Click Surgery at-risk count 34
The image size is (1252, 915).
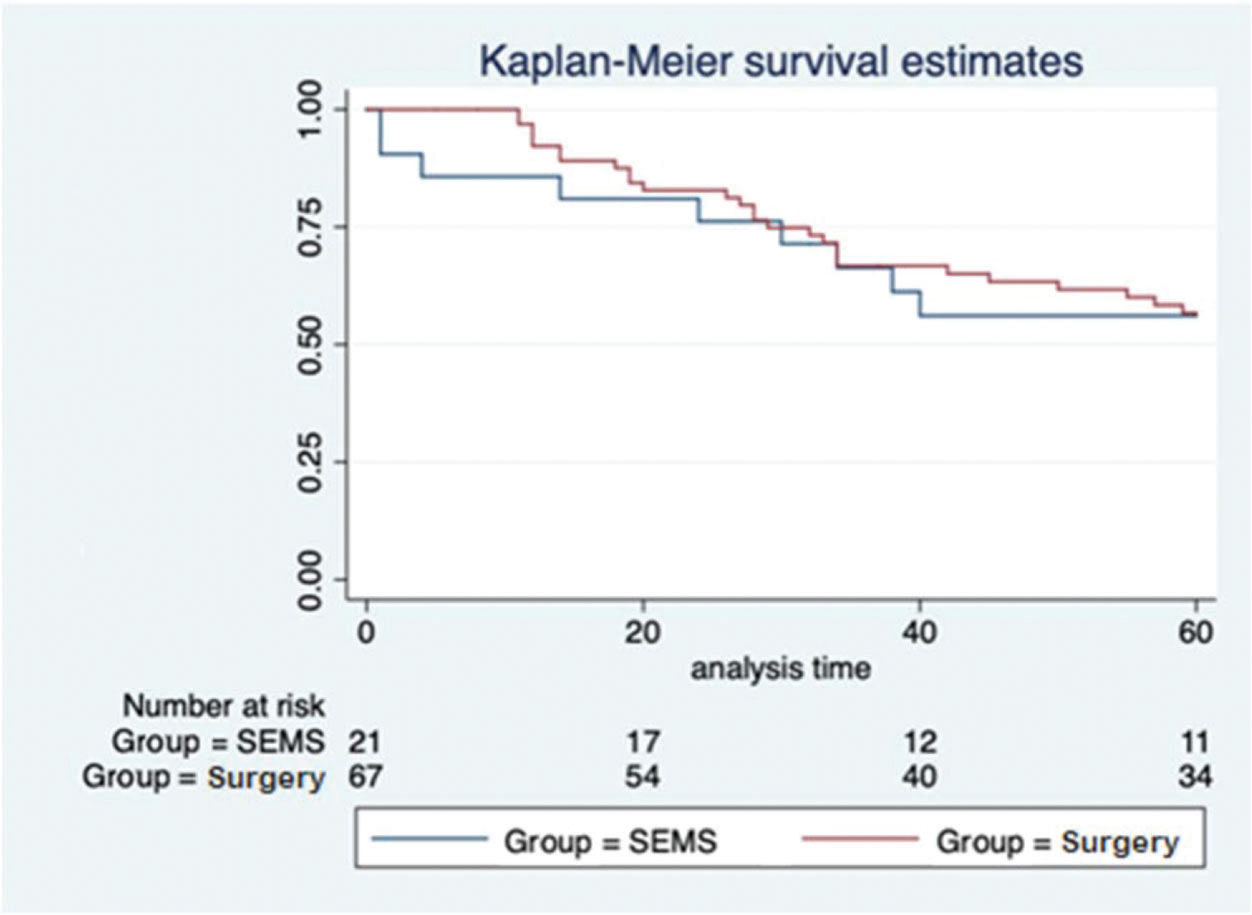[x=1194, y=777]
